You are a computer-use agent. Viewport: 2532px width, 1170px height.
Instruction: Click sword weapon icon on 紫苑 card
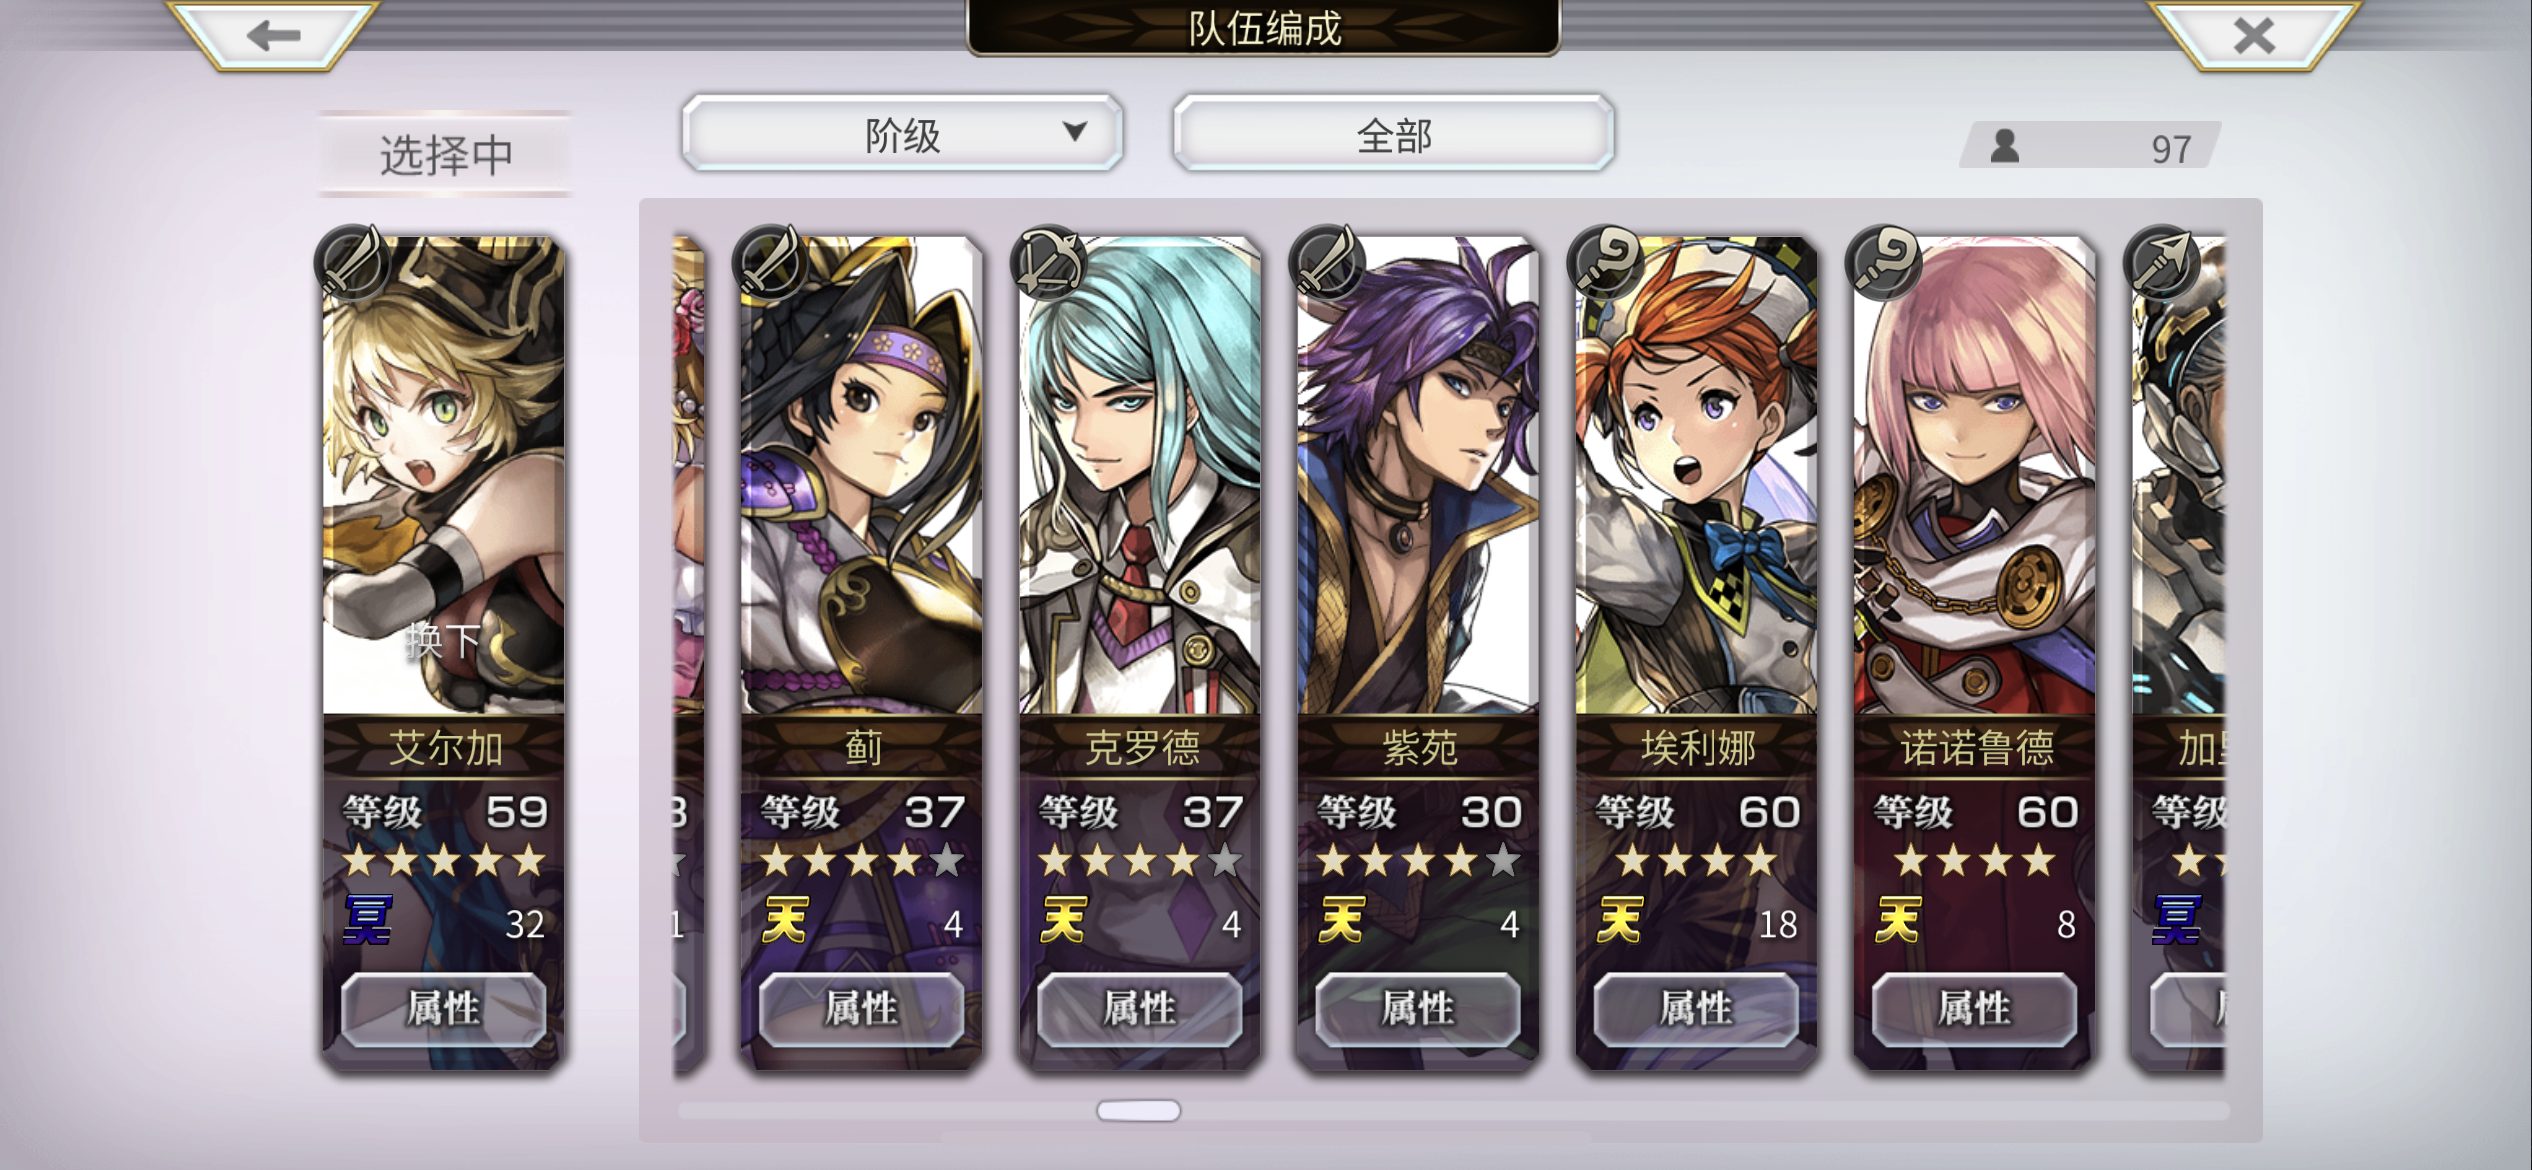click(1326, 262)
